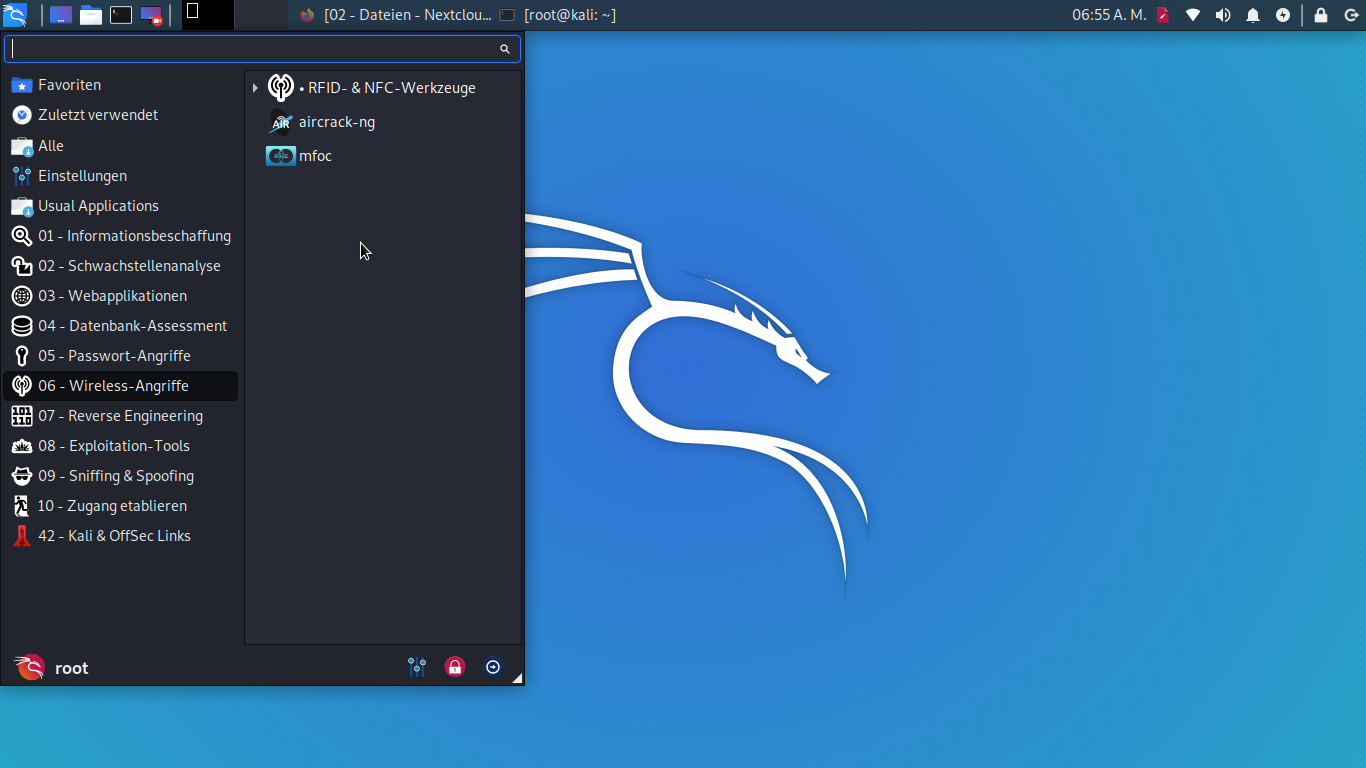
Task: Launch the terminal emulator panel icon
Action: (121, 15)
